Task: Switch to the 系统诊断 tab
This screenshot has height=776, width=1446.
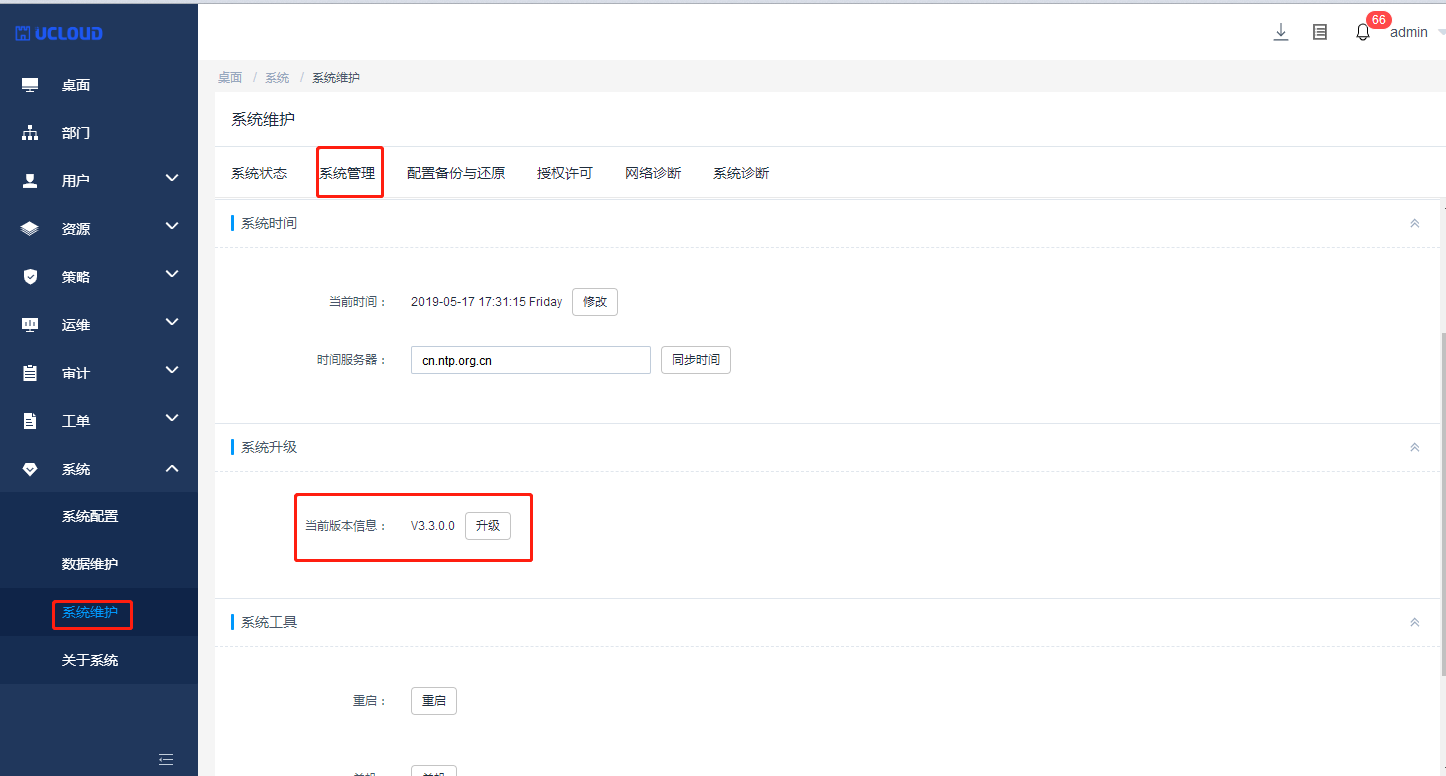Action: pos(741,173)
